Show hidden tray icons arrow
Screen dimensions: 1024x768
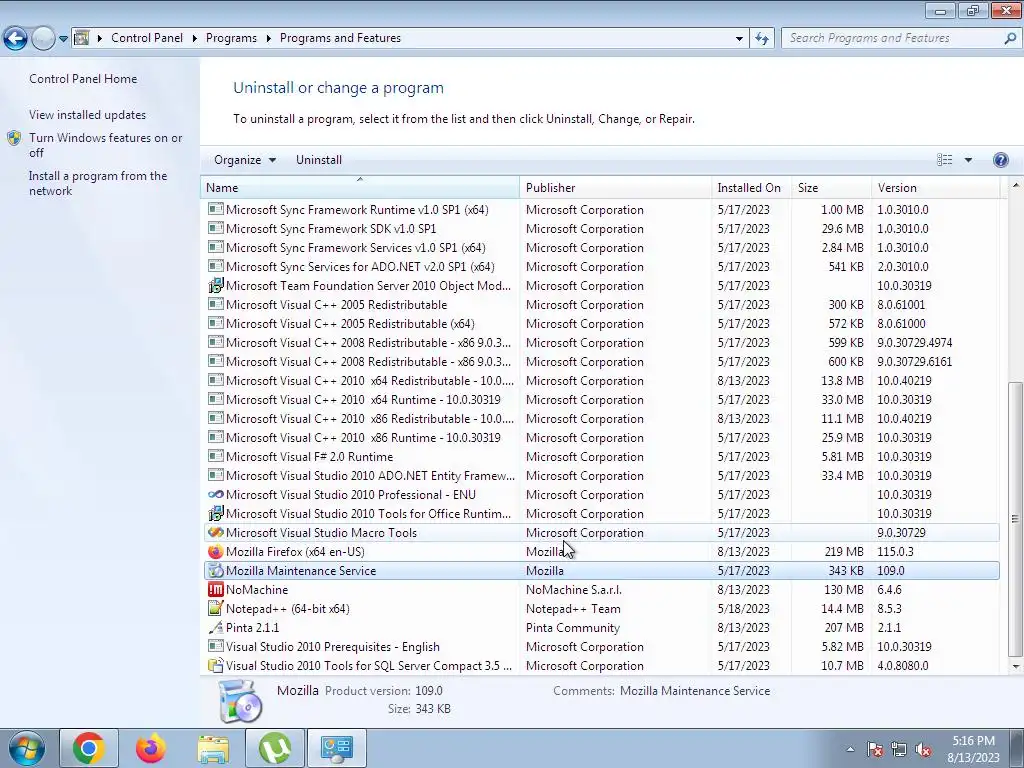coord(850,749)
